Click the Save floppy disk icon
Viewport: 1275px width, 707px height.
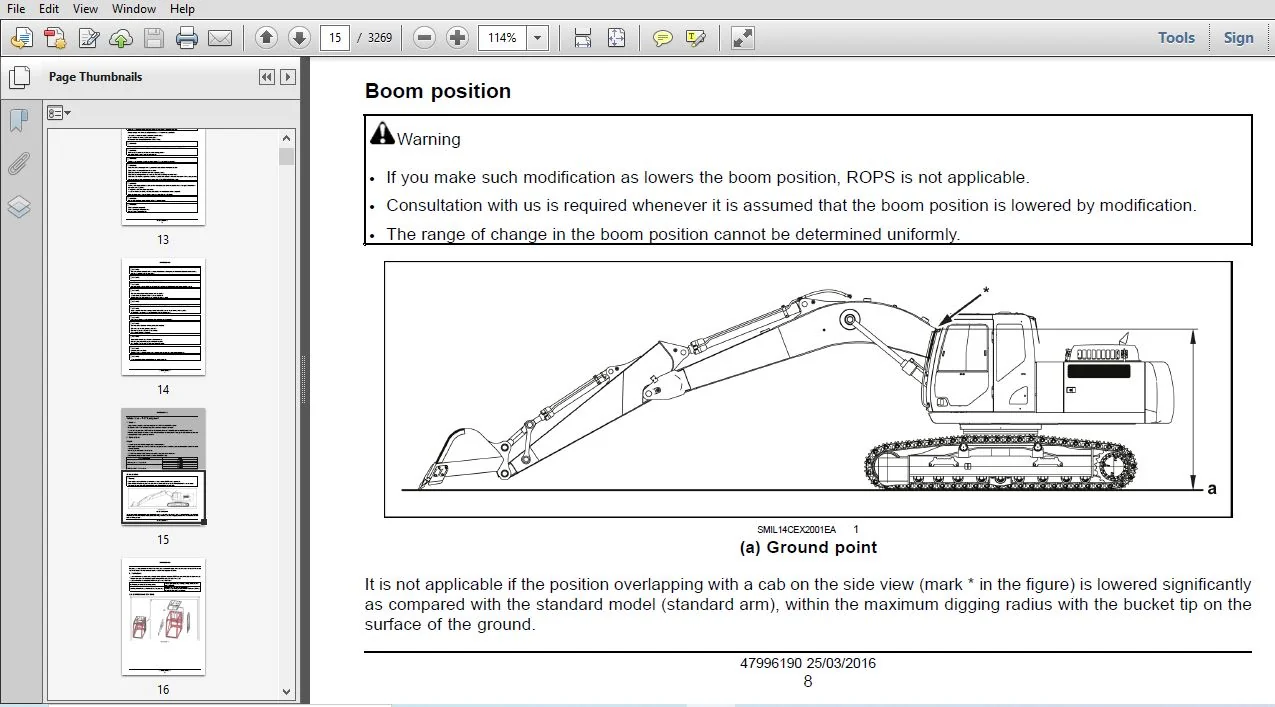click(x=153, y=39)
